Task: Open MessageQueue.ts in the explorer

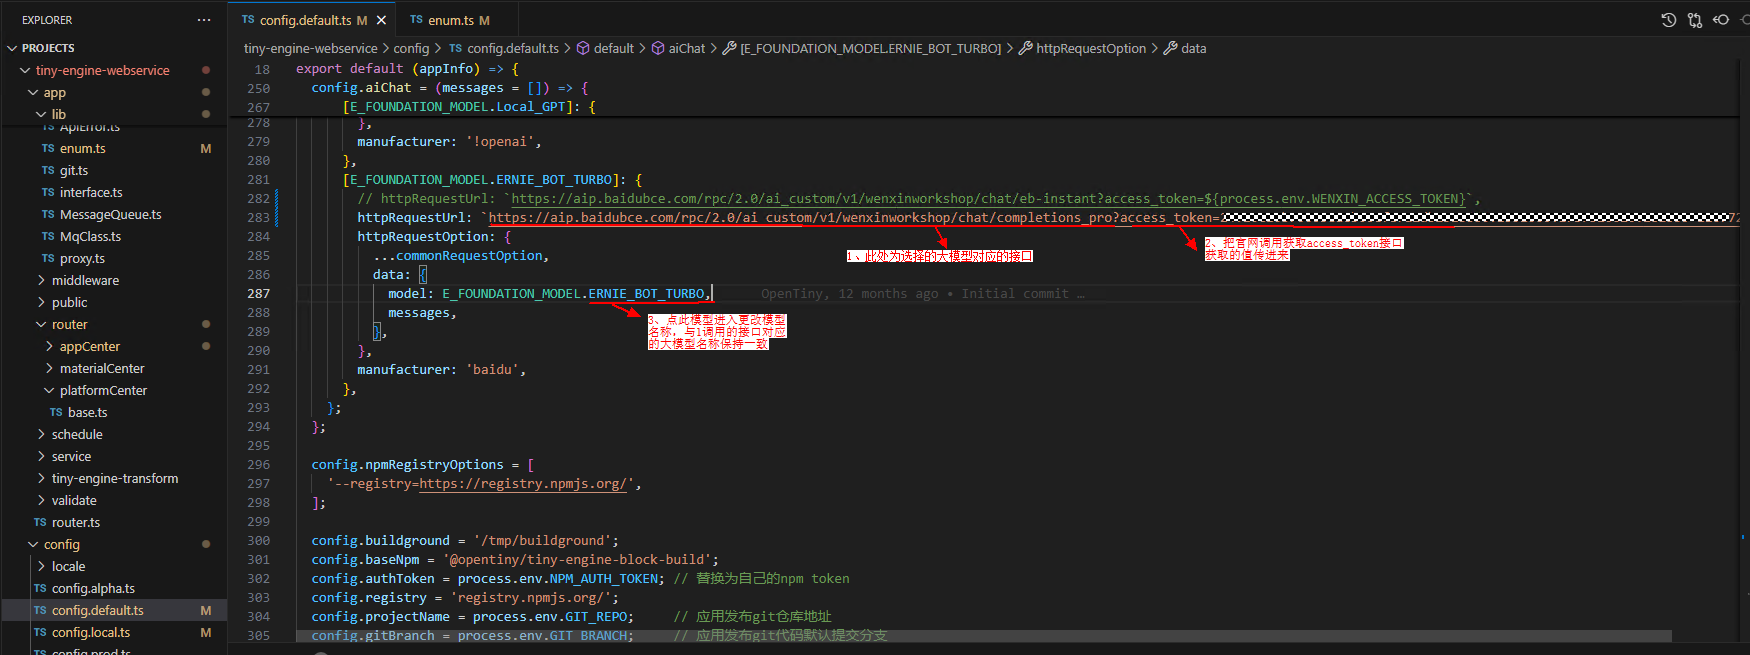Action: 110,214
